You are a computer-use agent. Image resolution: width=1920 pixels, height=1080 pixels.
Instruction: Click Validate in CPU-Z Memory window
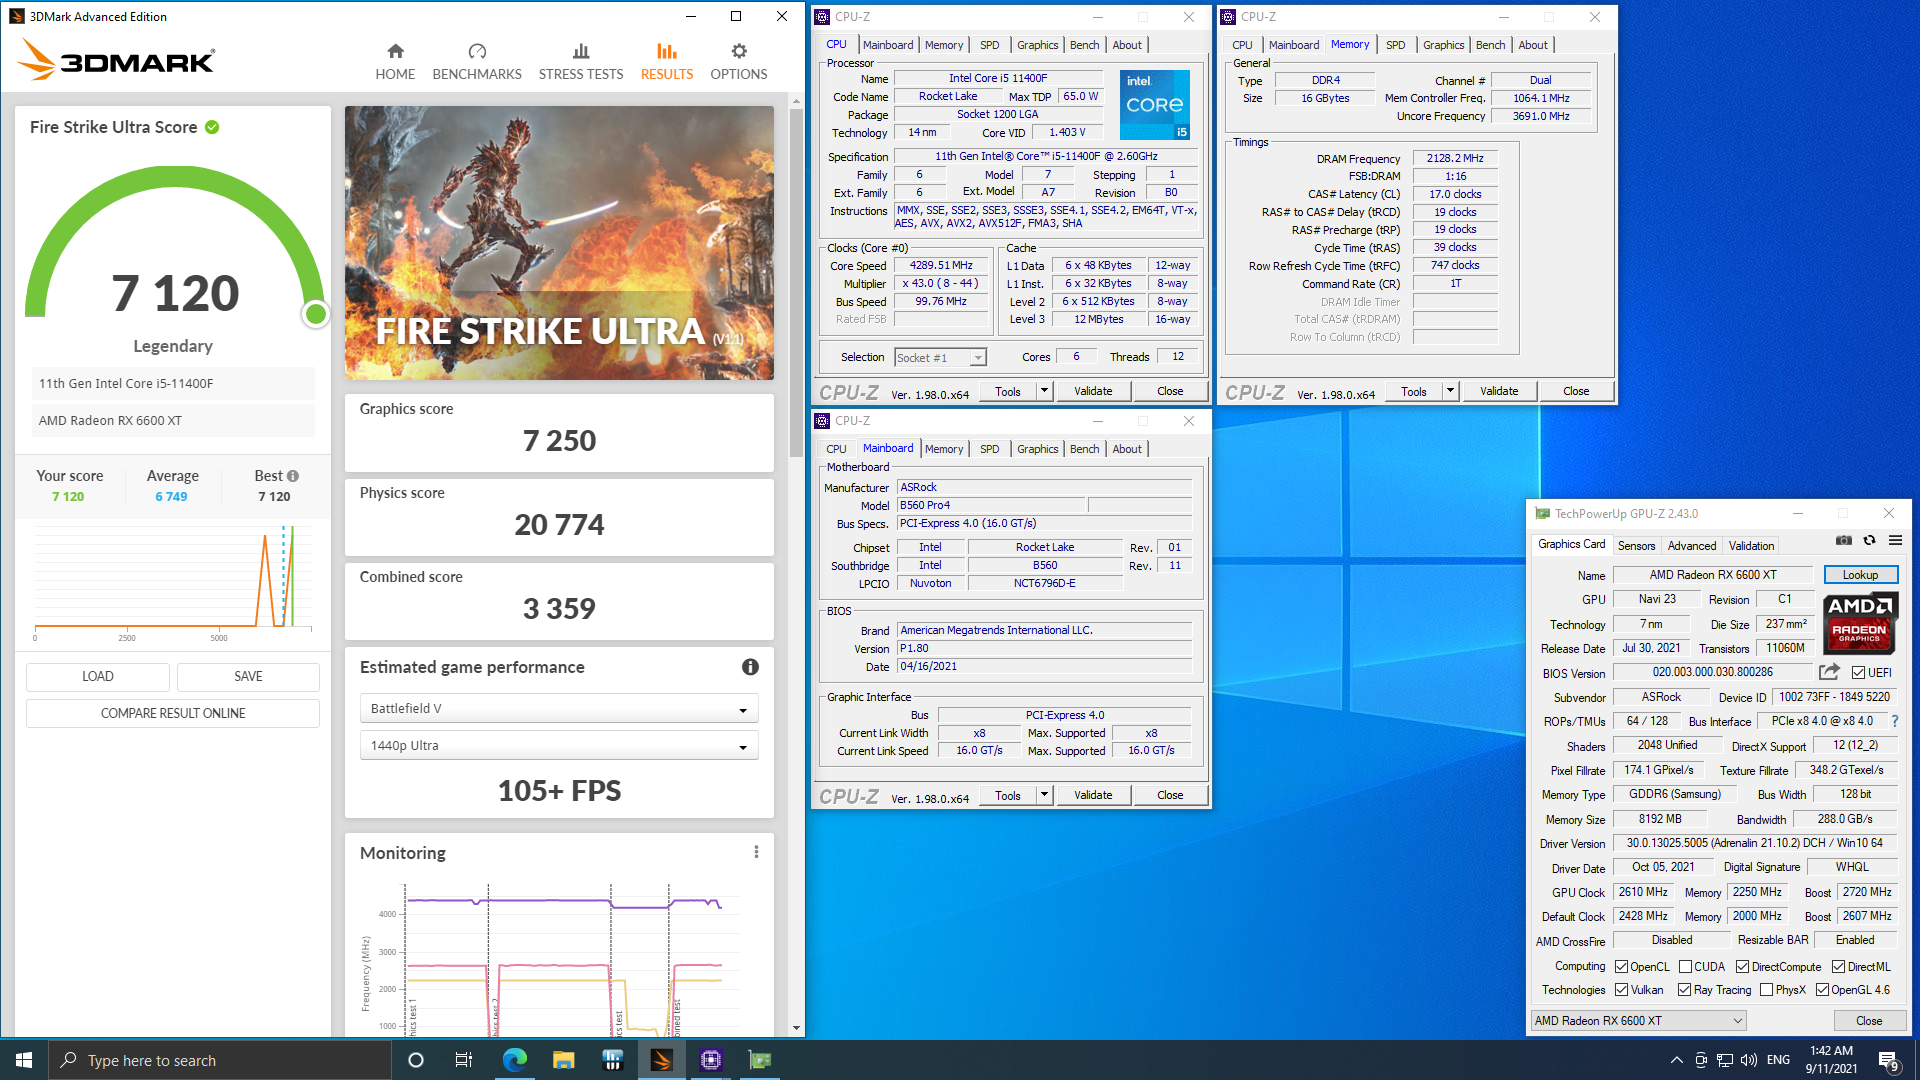pyautogui.click(x=1498, y=391)
